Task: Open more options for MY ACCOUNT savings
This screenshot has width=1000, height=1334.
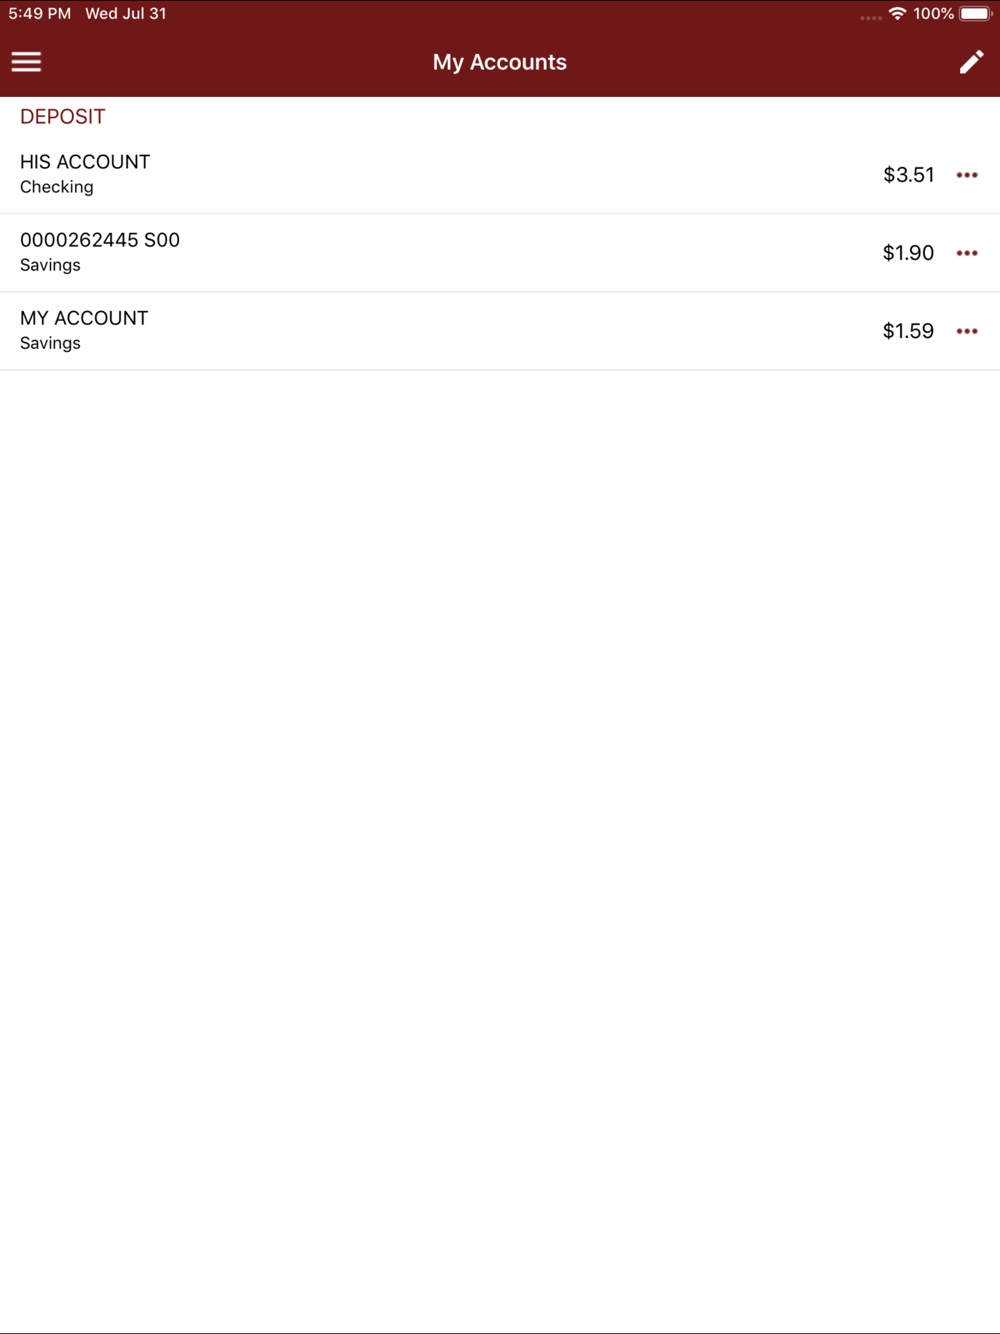Action: tap(966, 331)
